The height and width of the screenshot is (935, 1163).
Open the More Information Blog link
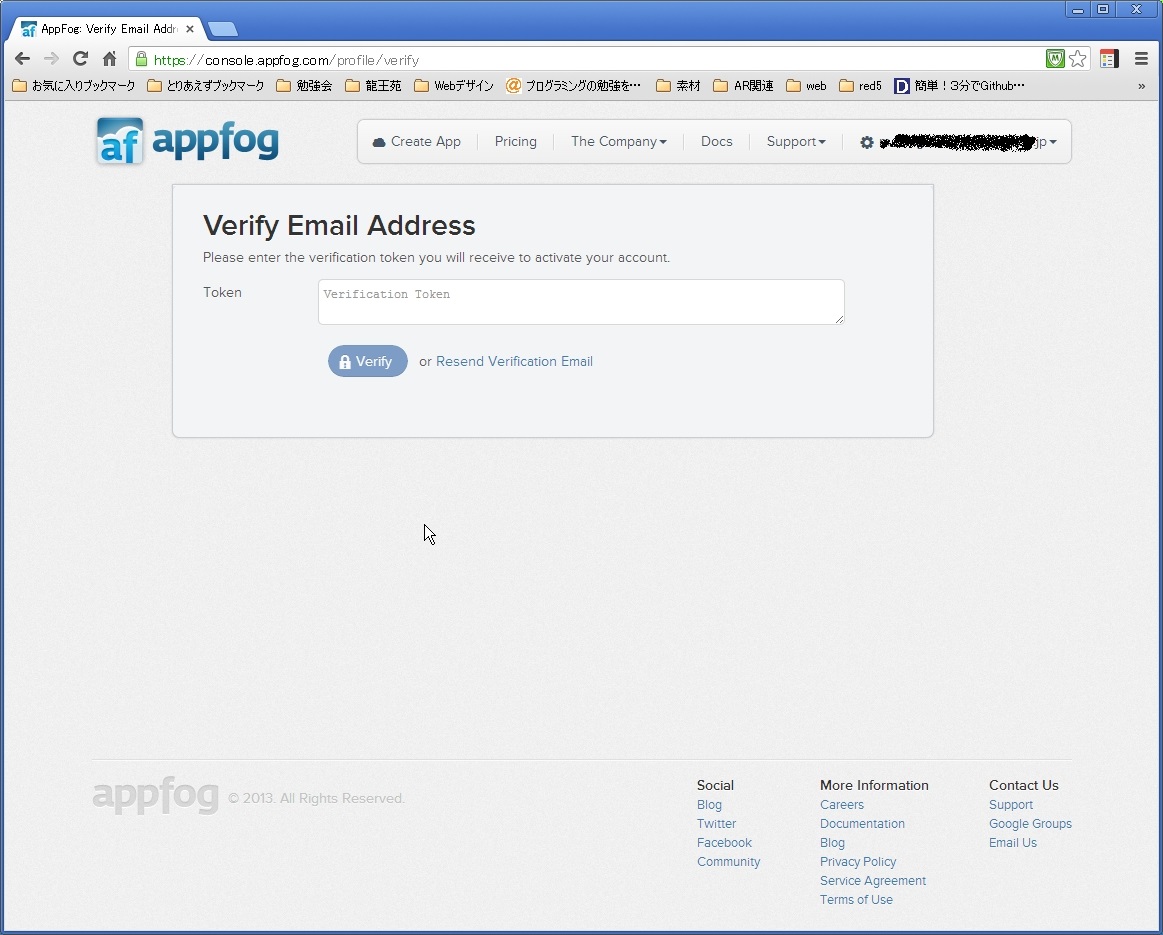coord(832,842)
